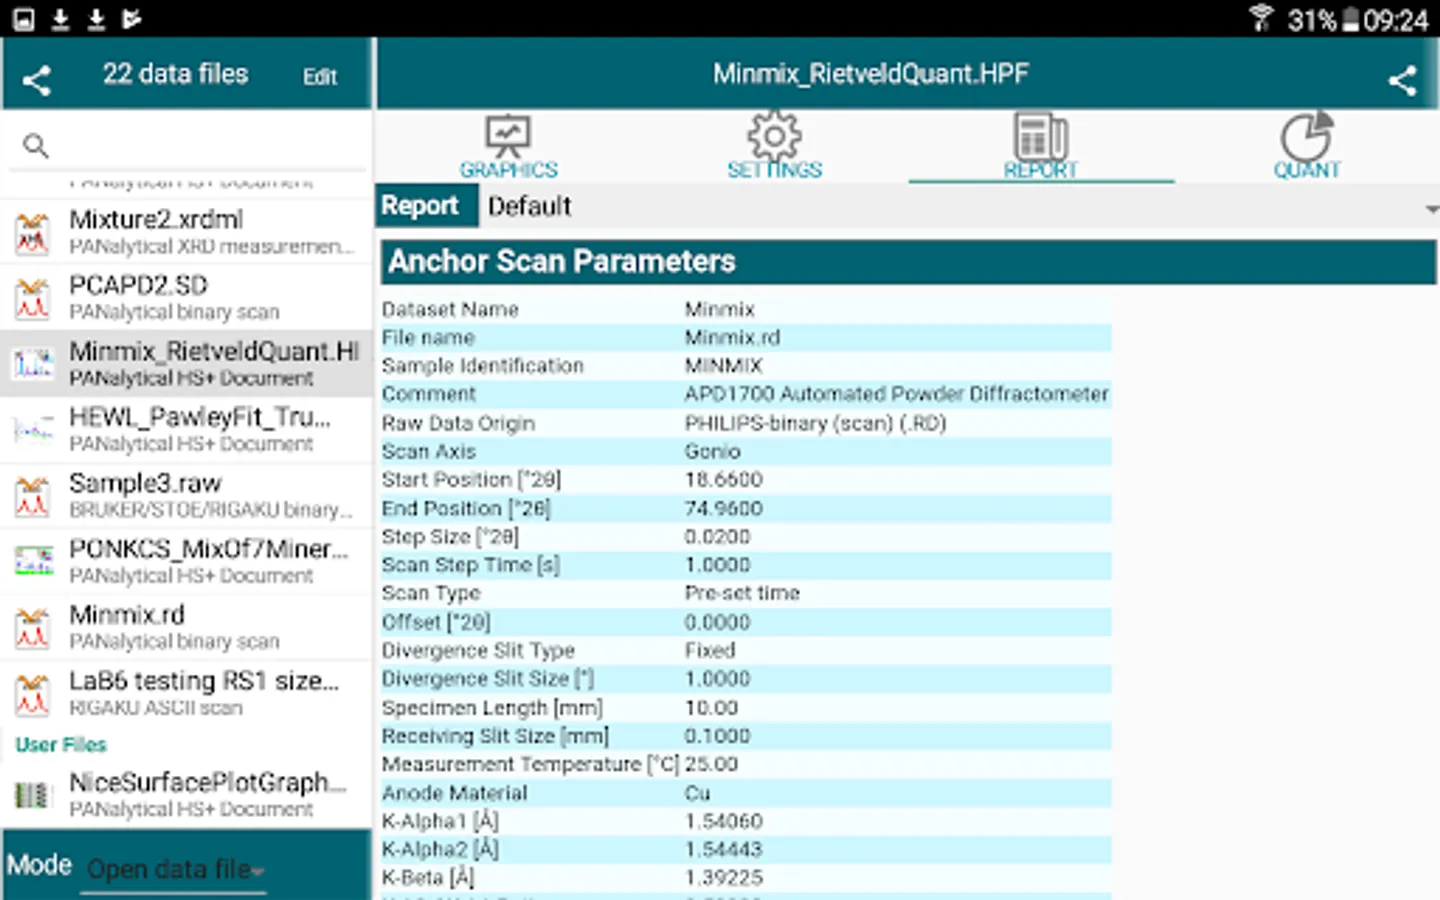Click the Settings gear icon
This screenshot has height=900, width=1440.
point(775,135)
